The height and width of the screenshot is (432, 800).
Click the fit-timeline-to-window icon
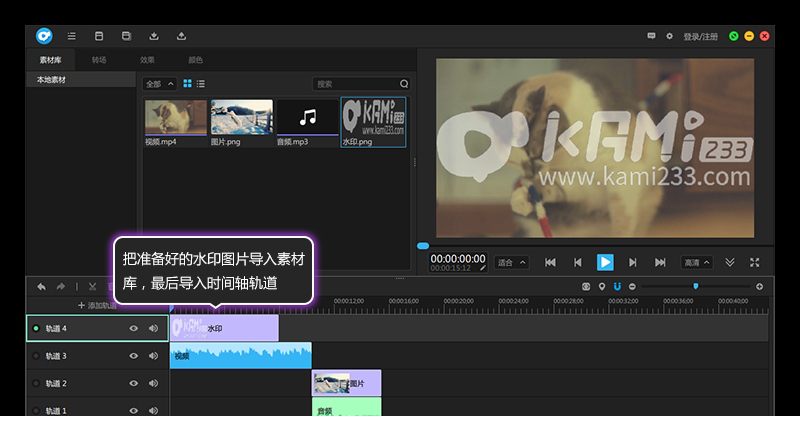(586, 287)
